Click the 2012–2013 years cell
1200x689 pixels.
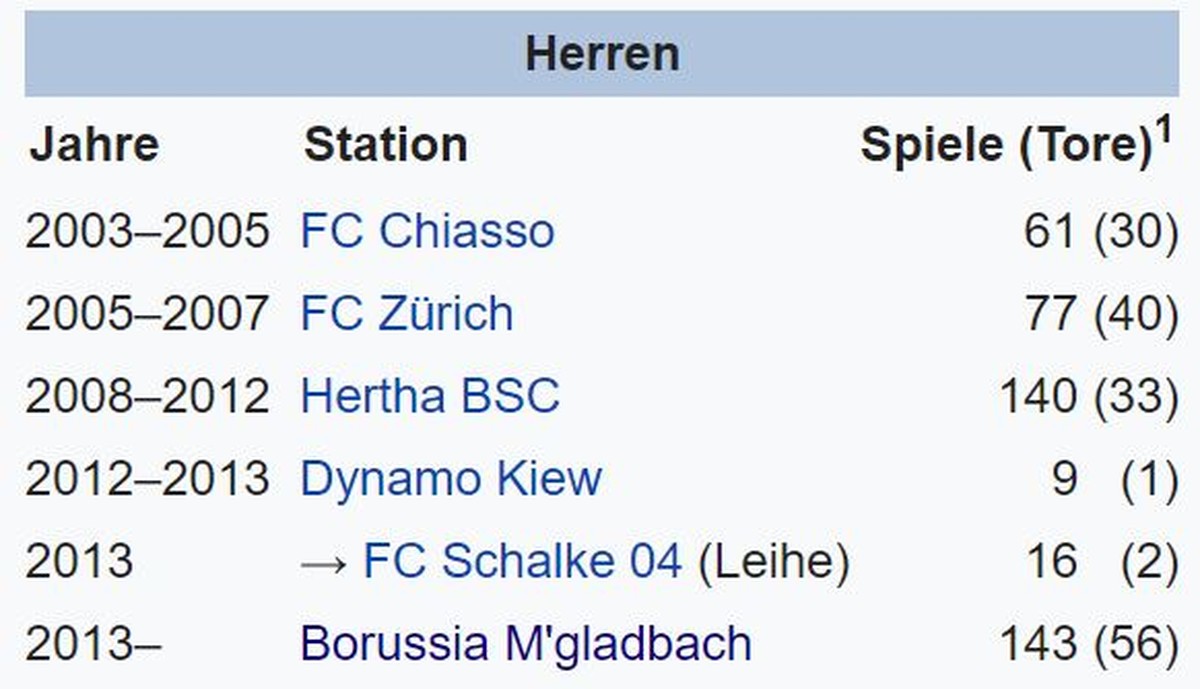point(147,480)
